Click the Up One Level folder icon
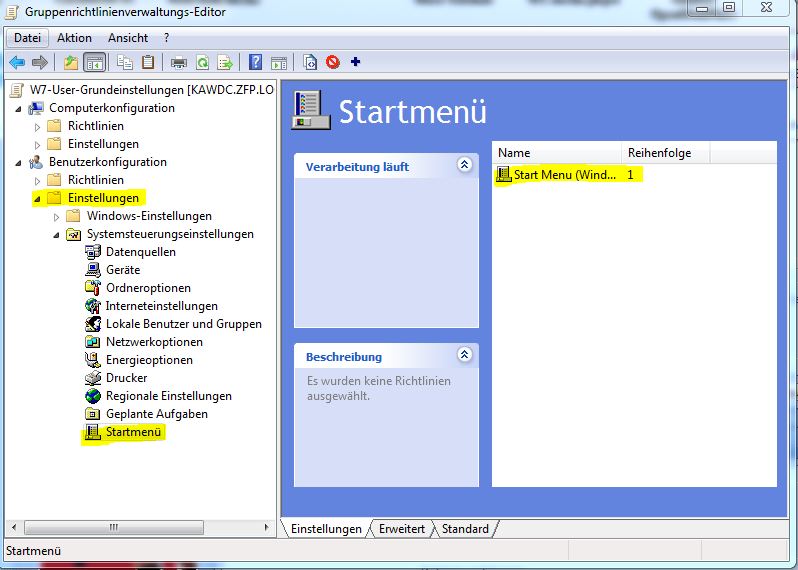 (x=71, y=63)
